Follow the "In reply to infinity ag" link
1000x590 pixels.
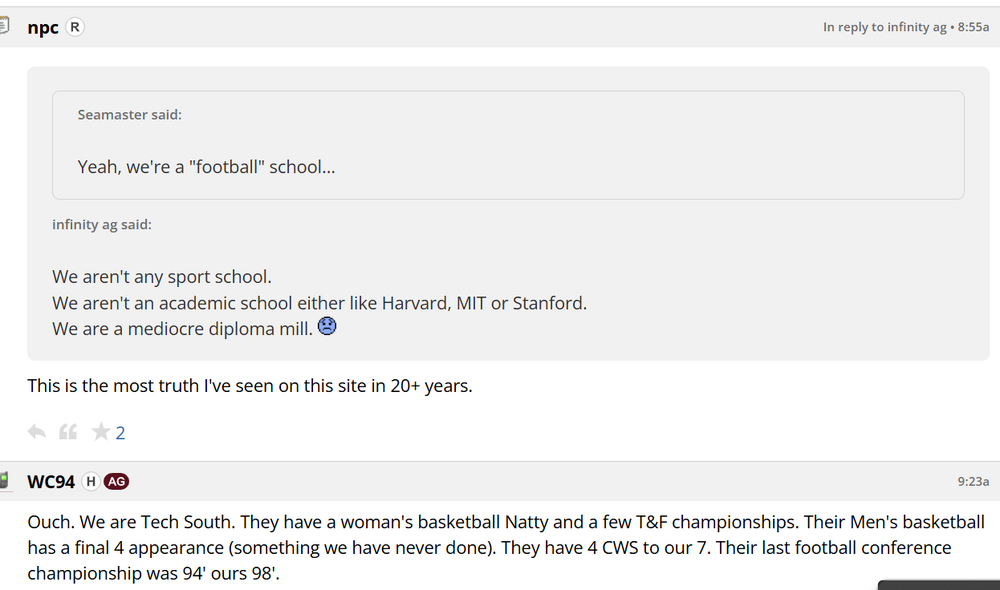point(884,28)
